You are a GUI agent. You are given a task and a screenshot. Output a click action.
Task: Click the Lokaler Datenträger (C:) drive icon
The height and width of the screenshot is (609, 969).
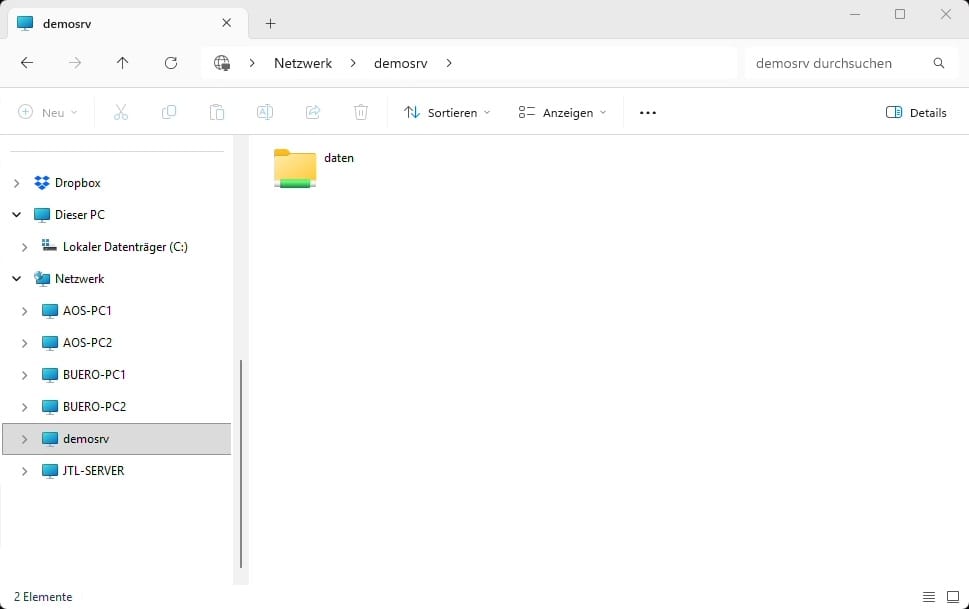tap(49, 246)
